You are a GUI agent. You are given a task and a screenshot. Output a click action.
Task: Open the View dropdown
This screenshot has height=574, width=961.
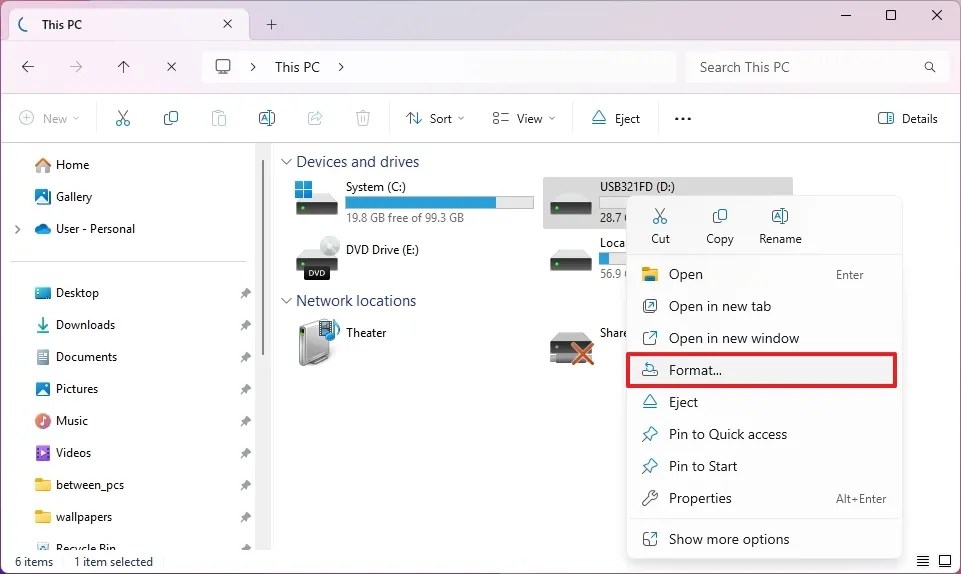pyautogui.click(x=523, y=118)
